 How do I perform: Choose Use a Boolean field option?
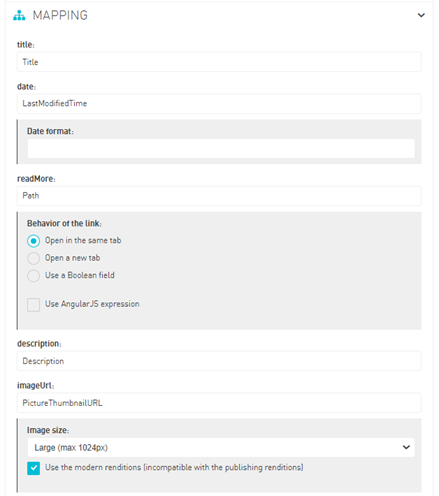pos(33,276)
